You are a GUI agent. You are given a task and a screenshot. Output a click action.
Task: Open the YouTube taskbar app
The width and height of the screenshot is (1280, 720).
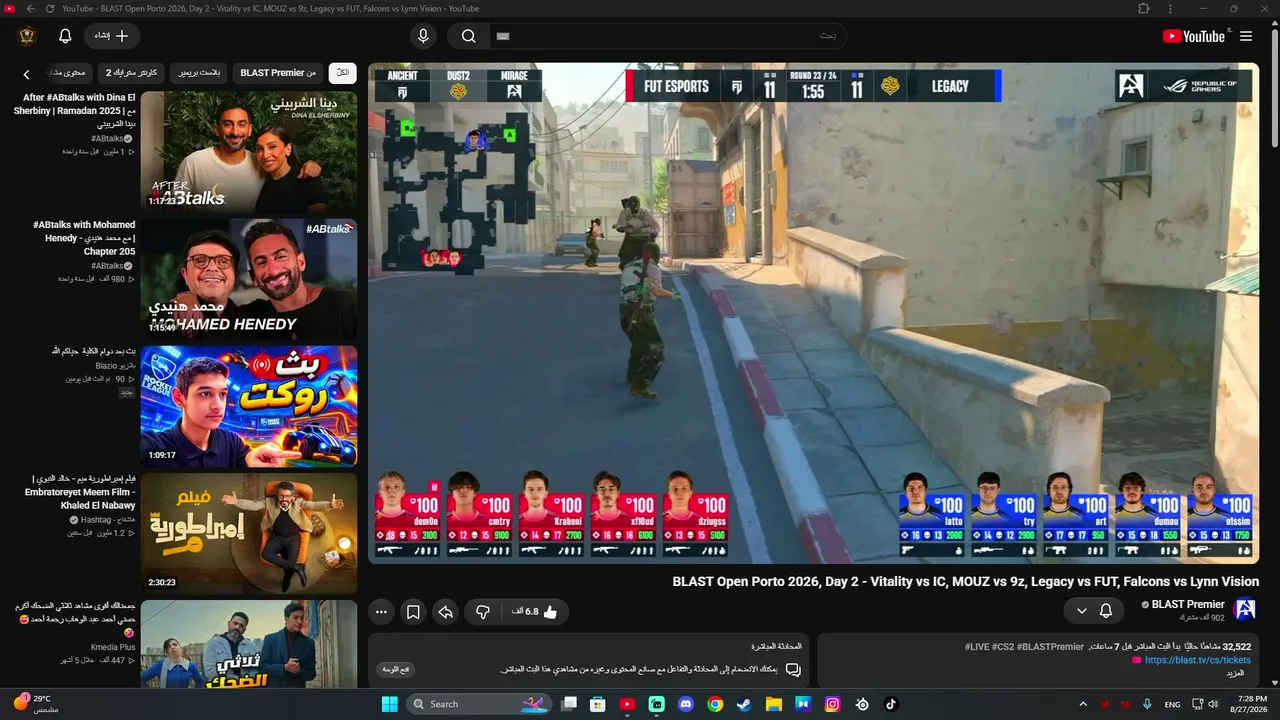[x=627, y=704]
